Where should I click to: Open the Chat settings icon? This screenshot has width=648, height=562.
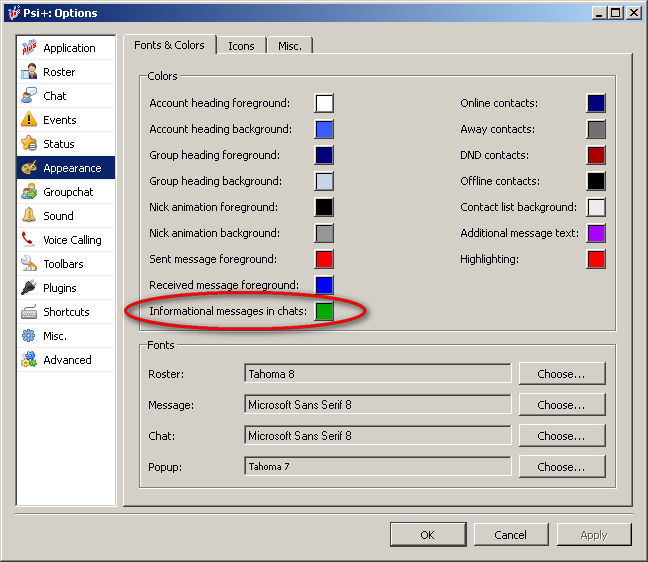28,96
